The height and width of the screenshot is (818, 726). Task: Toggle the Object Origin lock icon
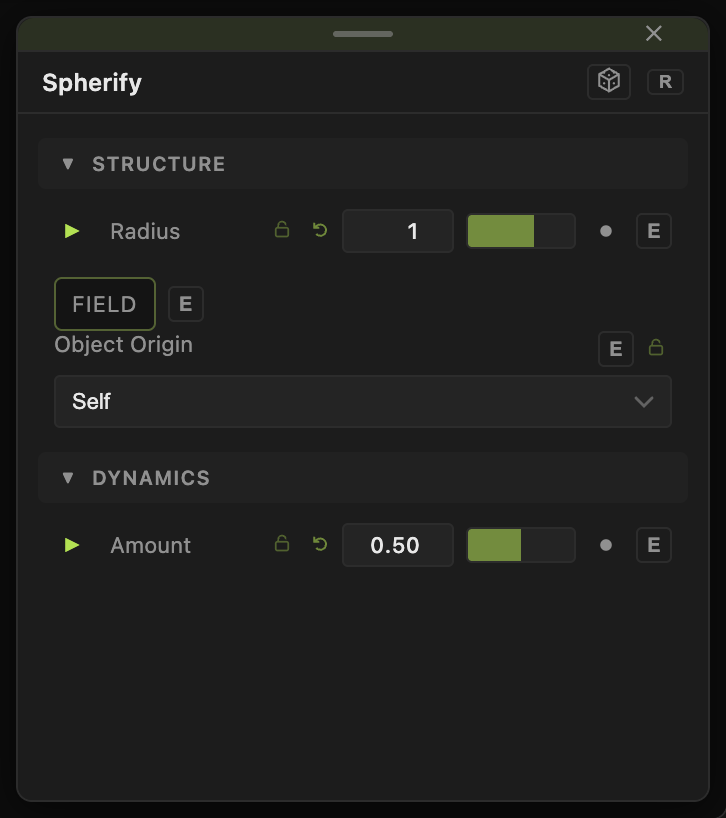tap(656, 347)
